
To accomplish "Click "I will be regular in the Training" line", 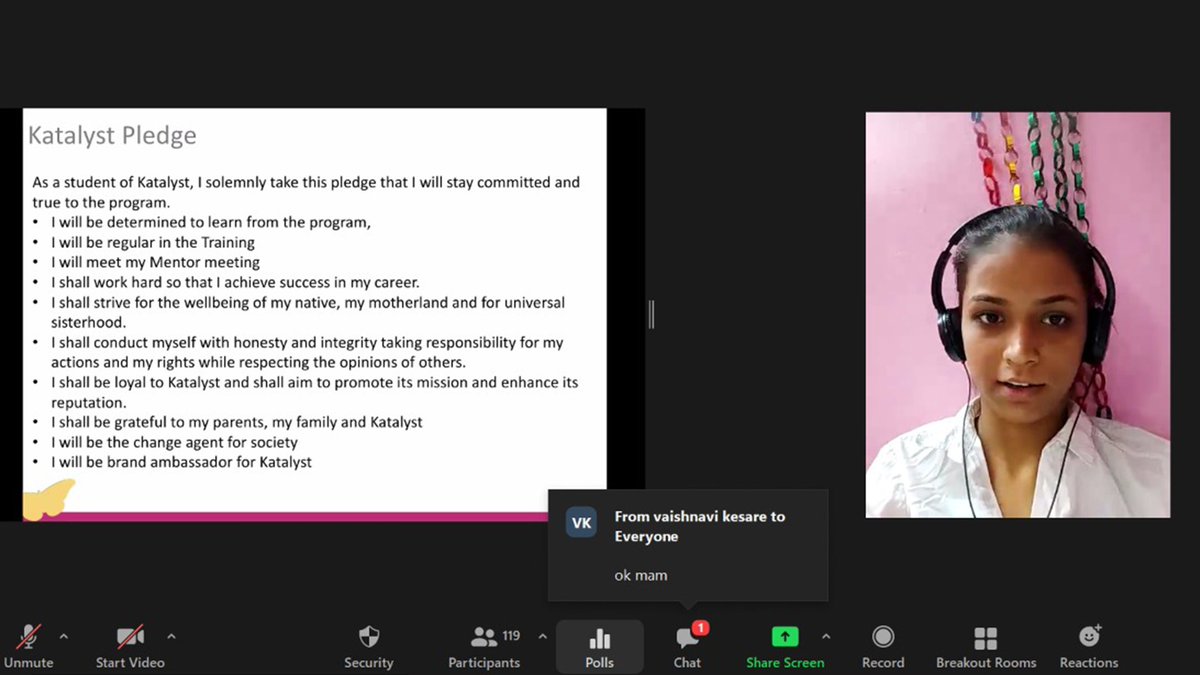I will (x=153, y=242).
